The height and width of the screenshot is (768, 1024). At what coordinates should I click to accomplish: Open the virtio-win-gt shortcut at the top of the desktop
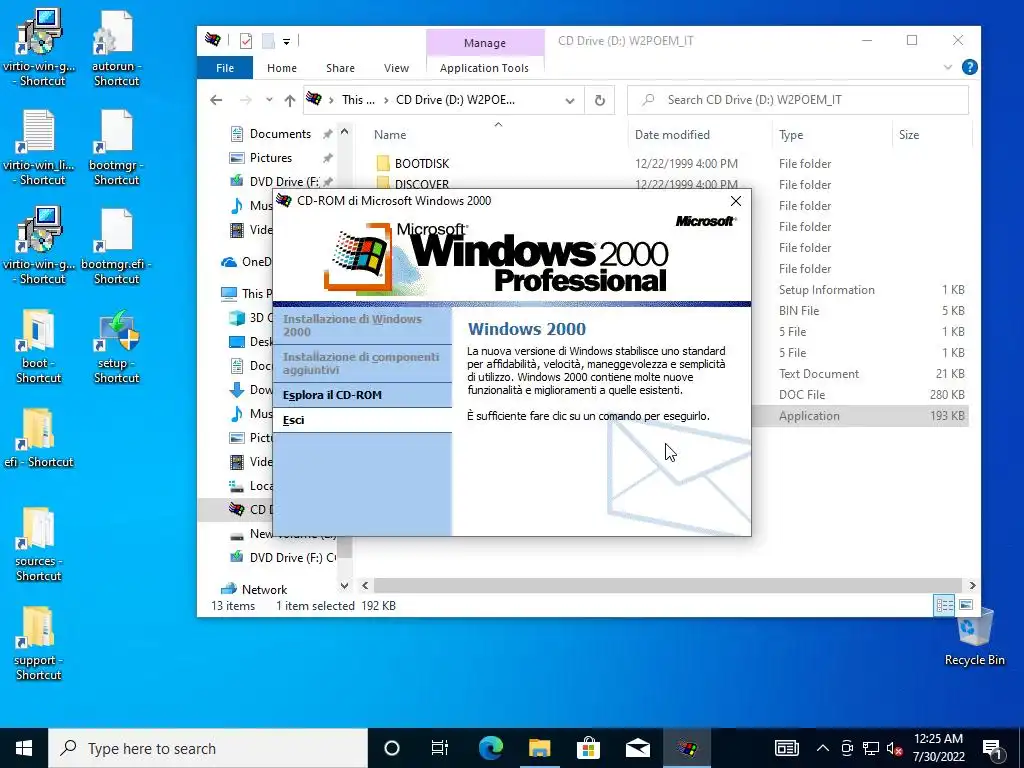[39, 47]
